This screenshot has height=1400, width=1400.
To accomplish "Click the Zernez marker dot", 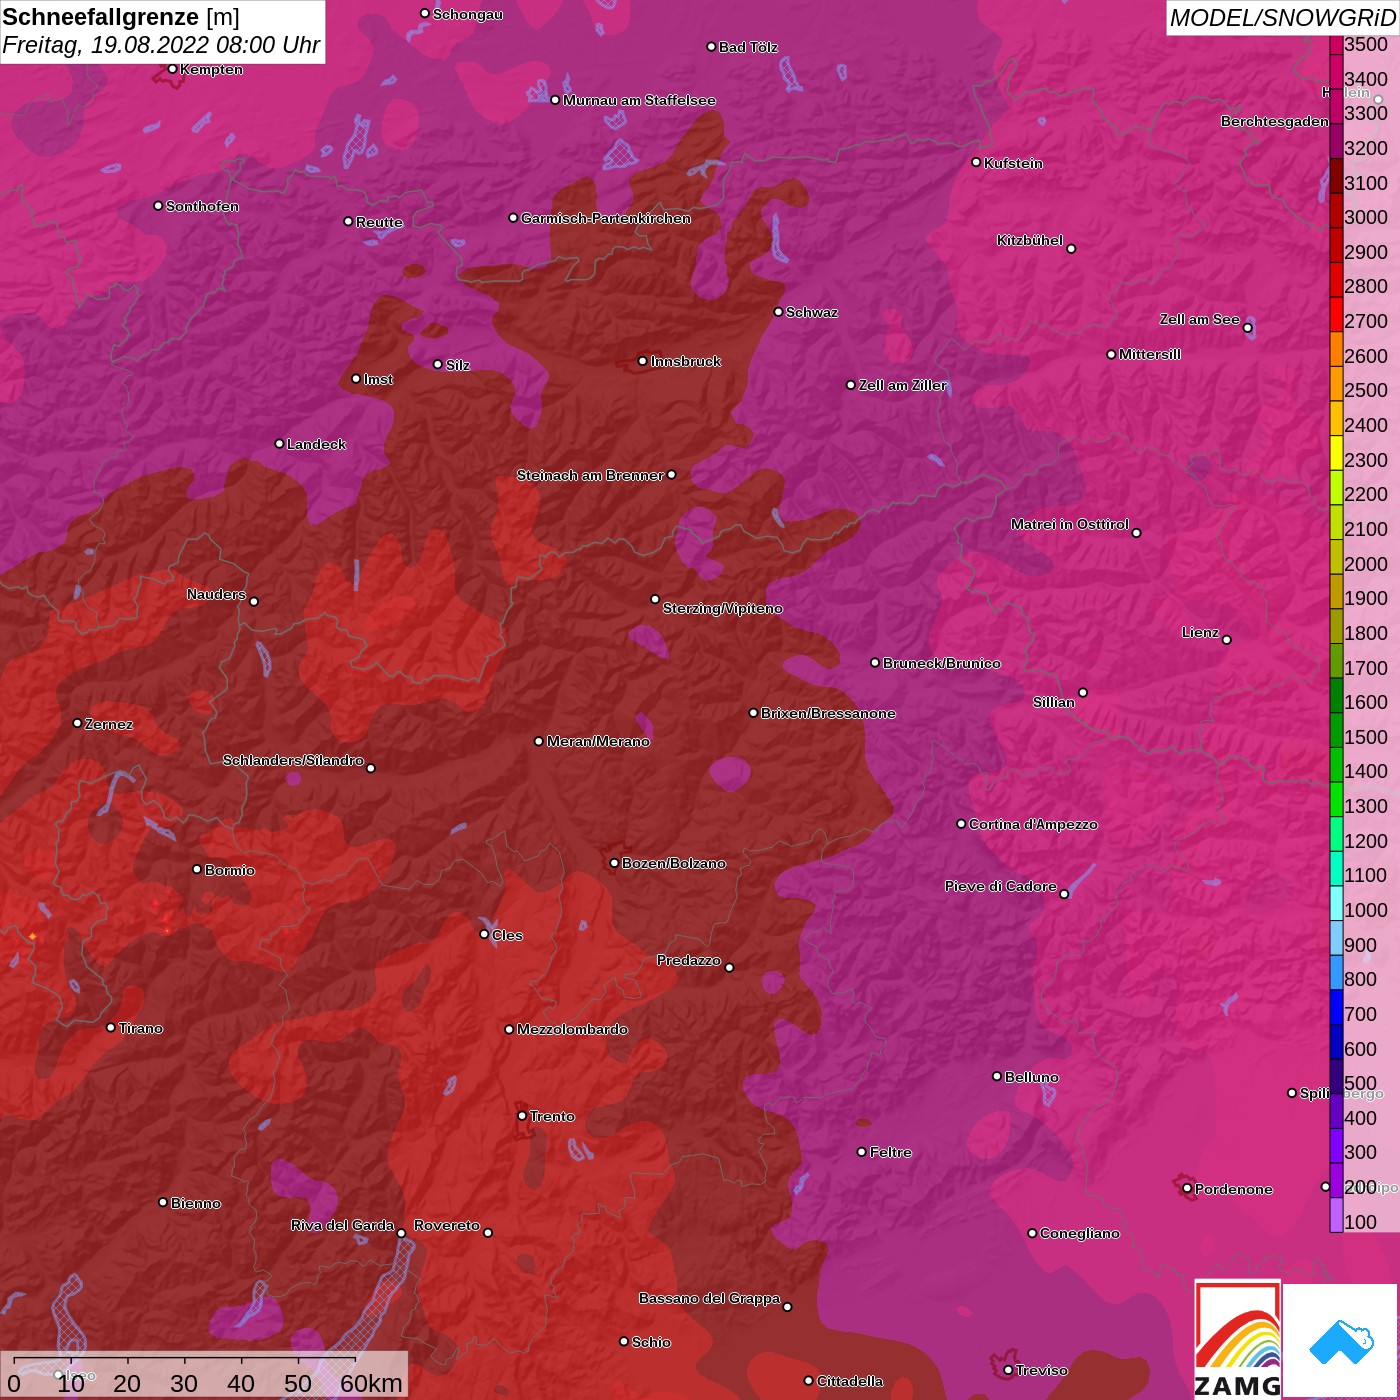I will [78, 723].
